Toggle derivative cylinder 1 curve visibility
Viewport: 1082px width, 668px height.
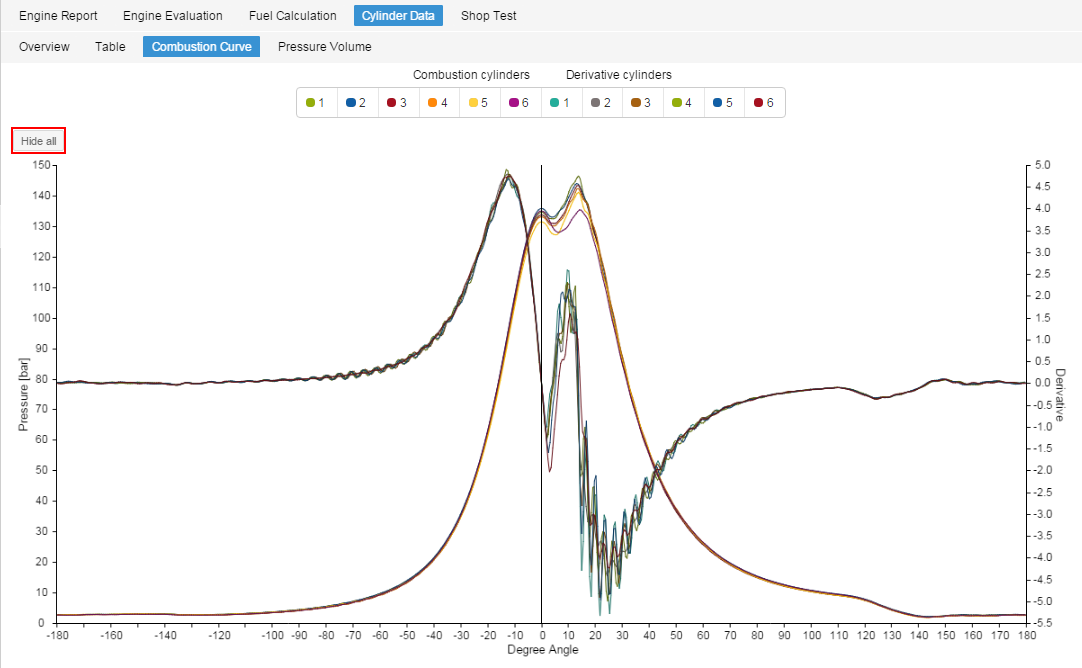(x=560, y=102)
